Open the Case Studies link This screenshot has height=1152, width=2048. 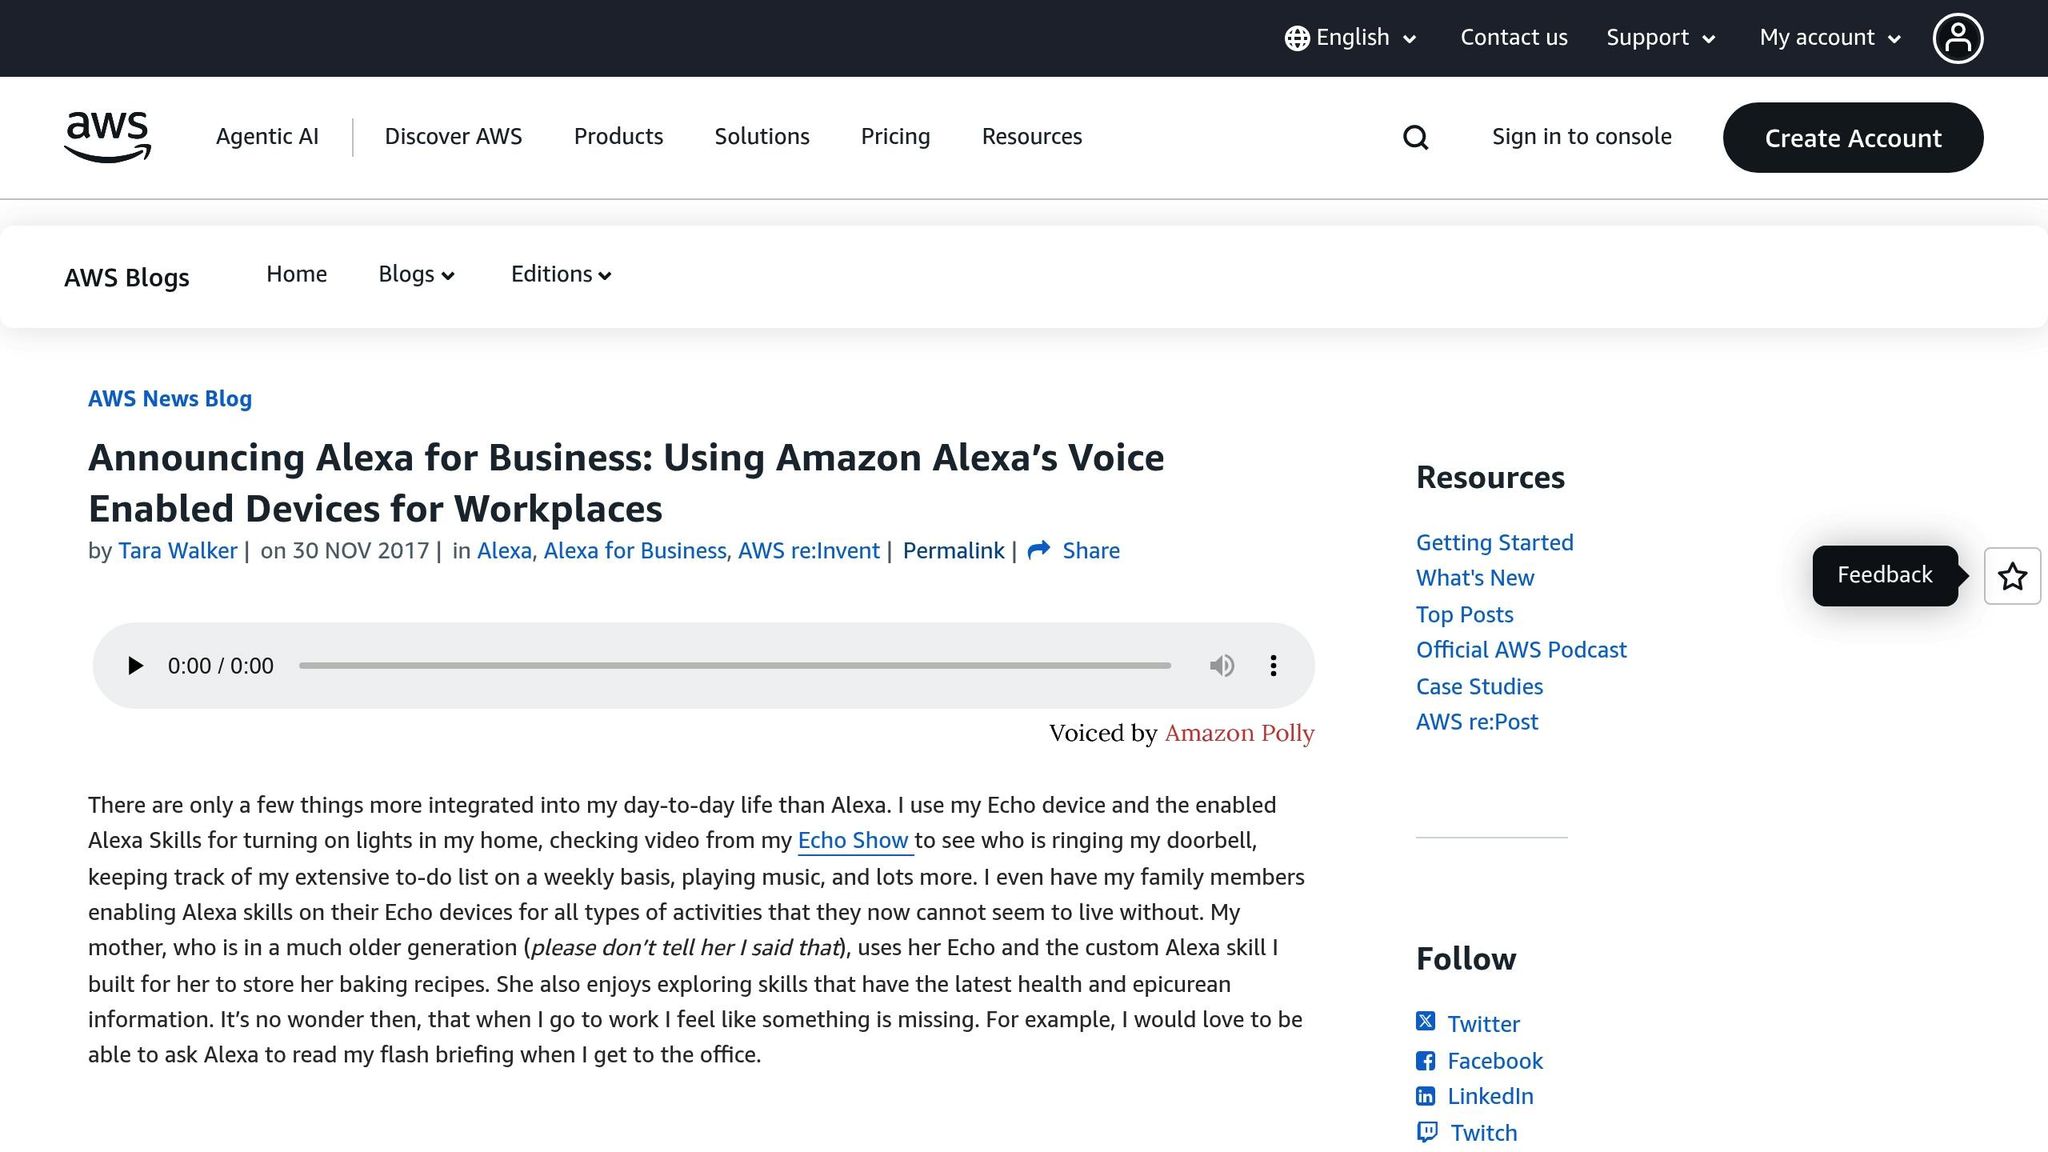coord(1479,687)
